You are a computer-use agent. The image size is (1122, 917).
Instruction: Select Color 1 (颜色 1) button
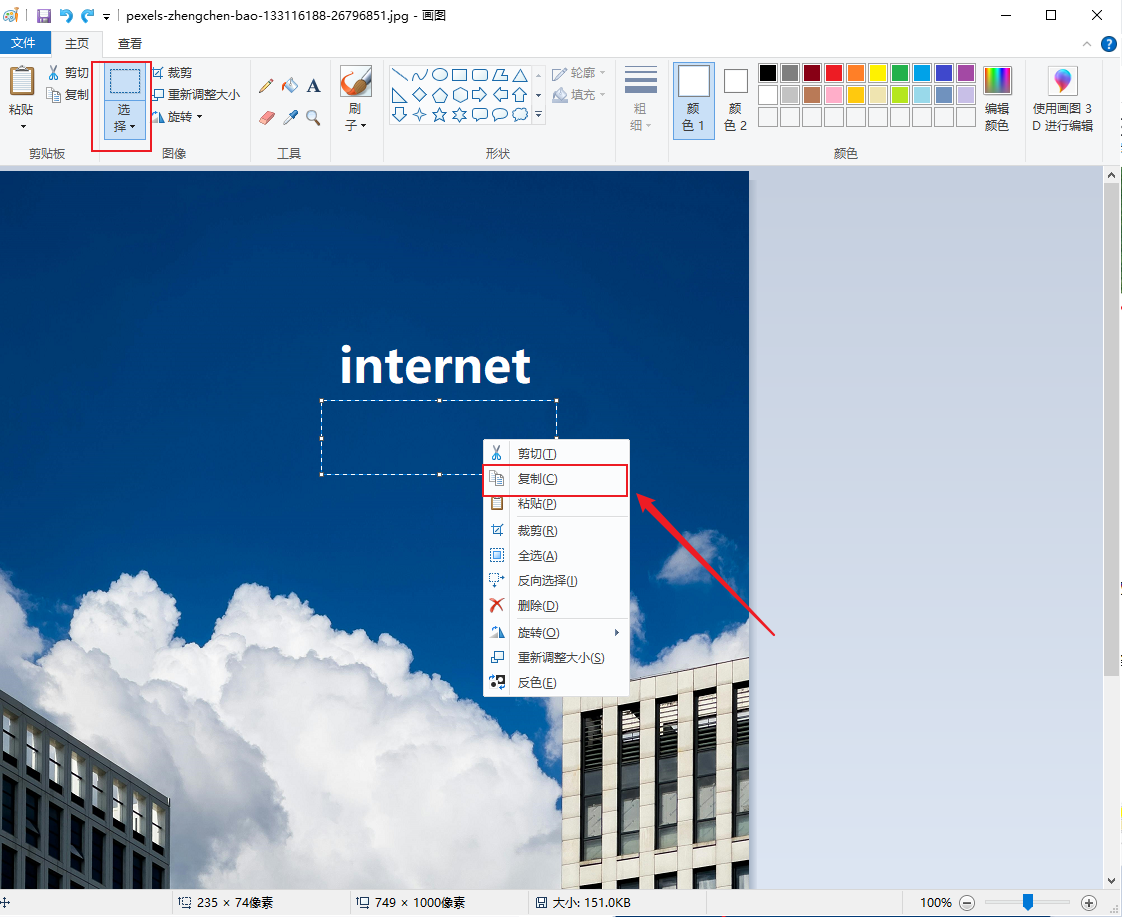coord(693,100)
